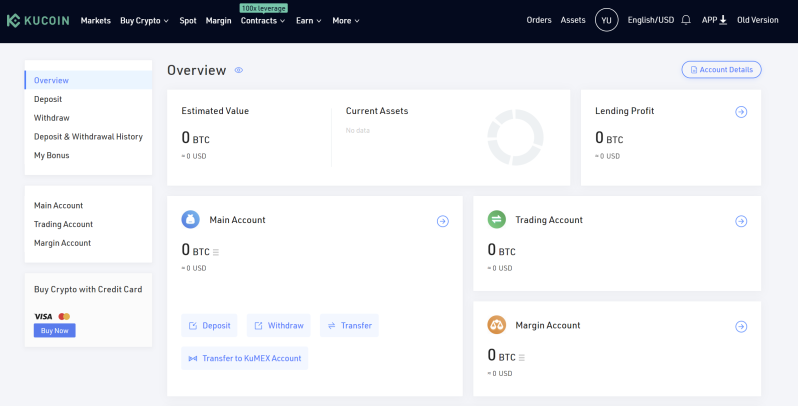The width and height of the screenshot is (798, 406).
Task: Click the Buy Now button
Action: 54,331
